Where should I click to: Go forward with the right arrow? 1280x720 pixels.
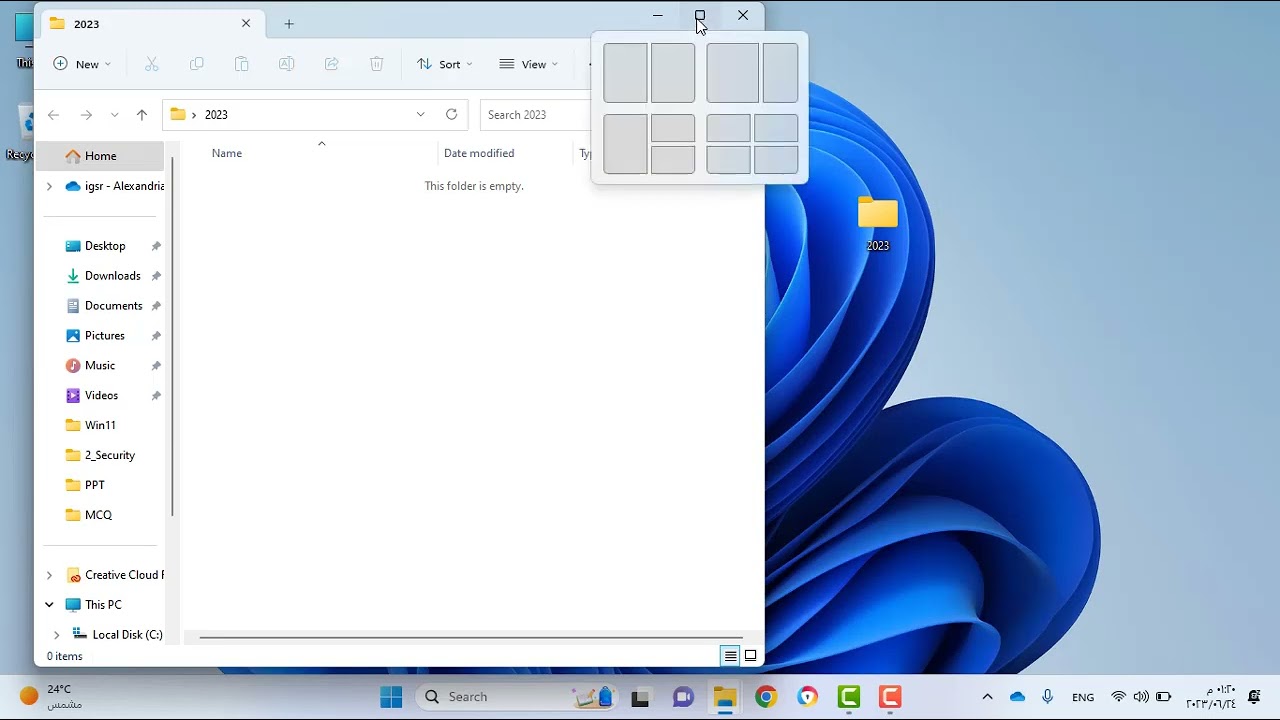pyautogui.click(x=86, y=115)
